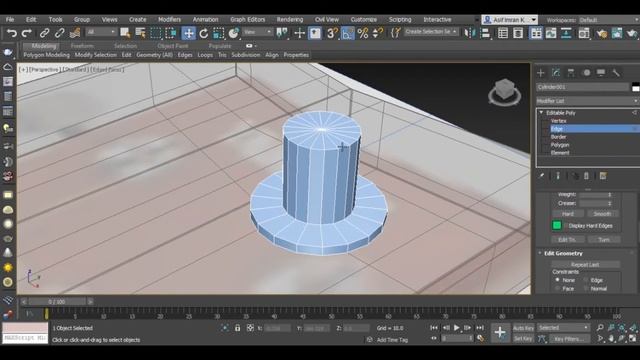The image size is (640, 360).
Task: Select the Select and Link tool
Action: (44, 33)
